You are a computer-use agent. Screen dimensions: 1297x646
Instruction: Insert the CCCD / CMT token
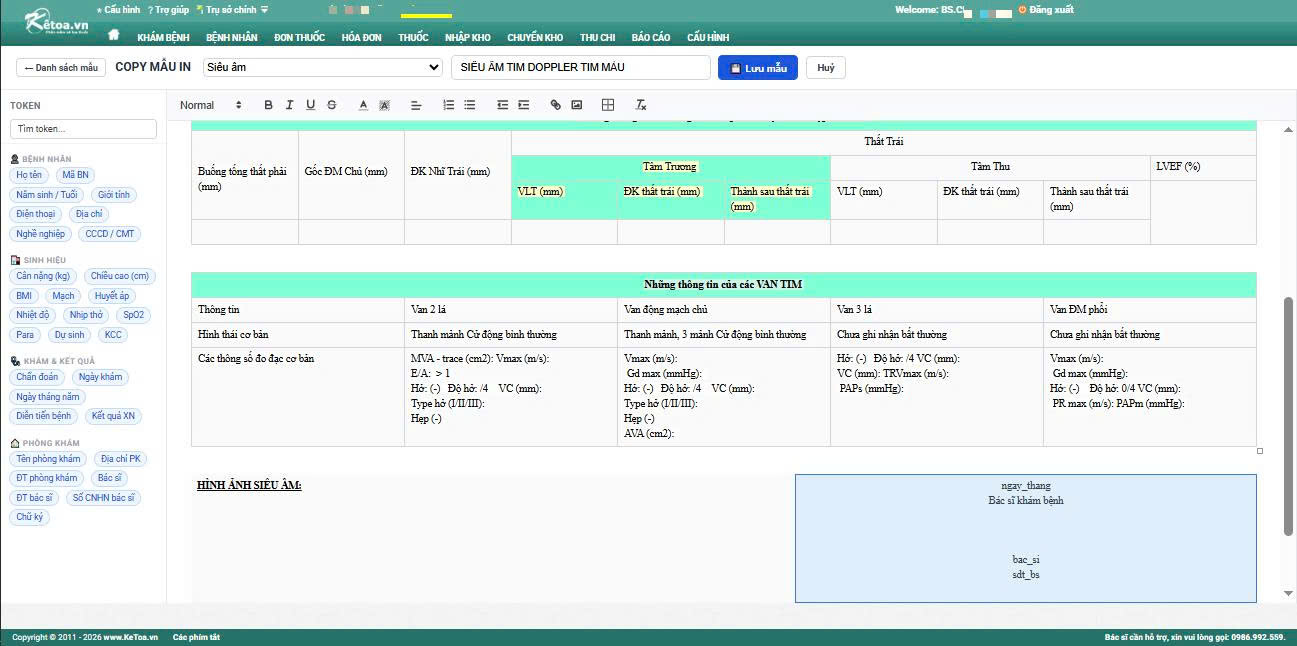point(110,234)
